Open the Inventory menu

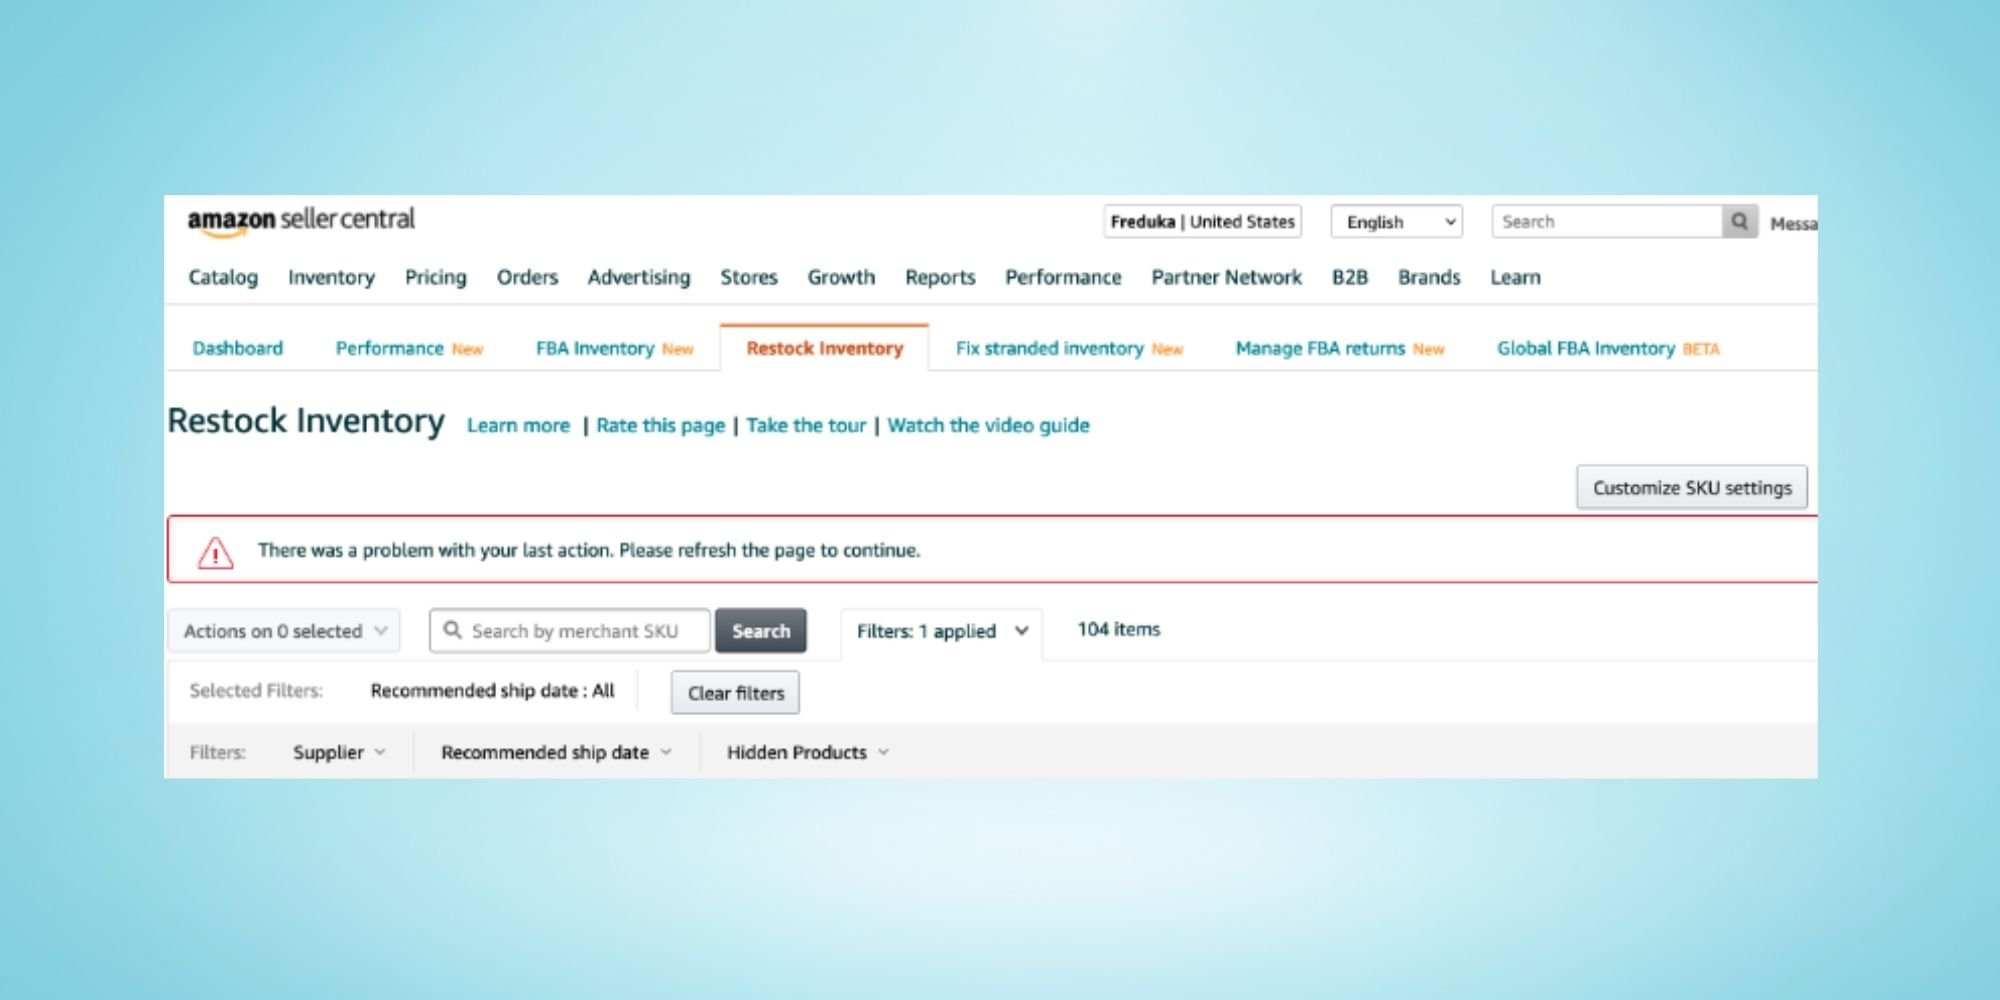[x=331, y=277]
